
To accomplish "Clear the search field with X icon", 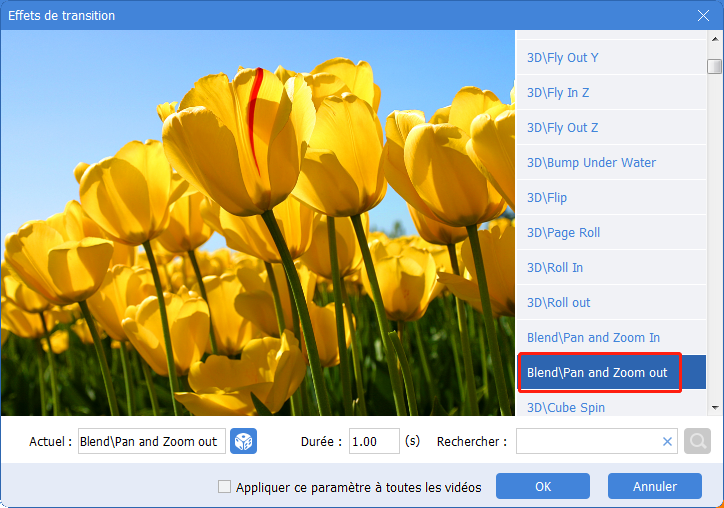I will (x=667, y=441).
